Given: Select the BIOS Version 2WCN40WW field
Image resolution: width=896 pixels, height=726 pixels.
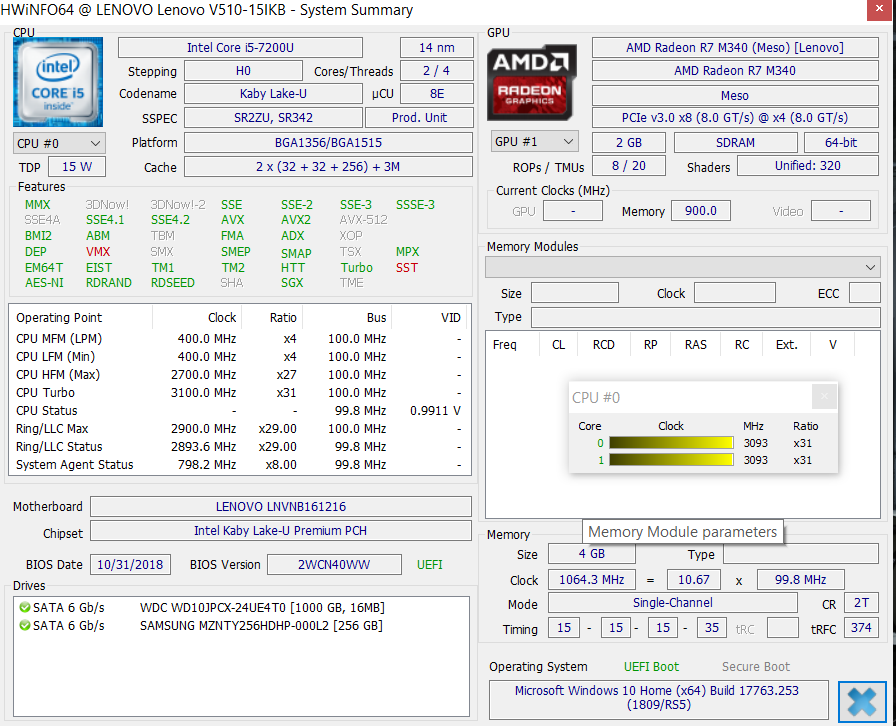Looking at the screenshot, I should 334,565.
